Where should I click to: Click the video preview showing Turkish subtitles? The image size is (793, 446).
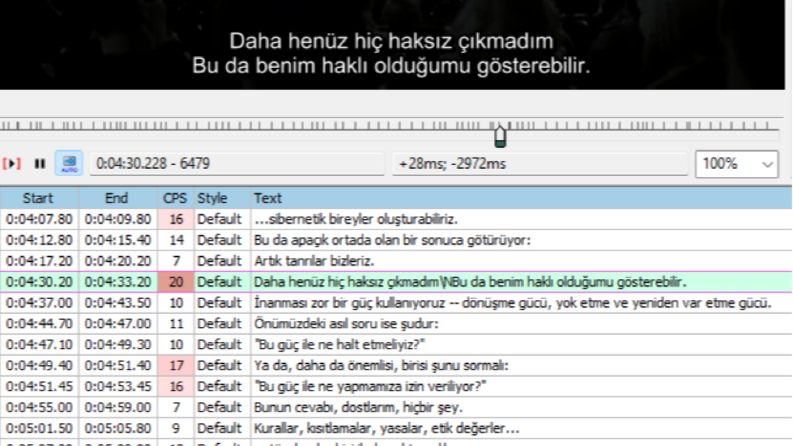[x=392, y=44]
